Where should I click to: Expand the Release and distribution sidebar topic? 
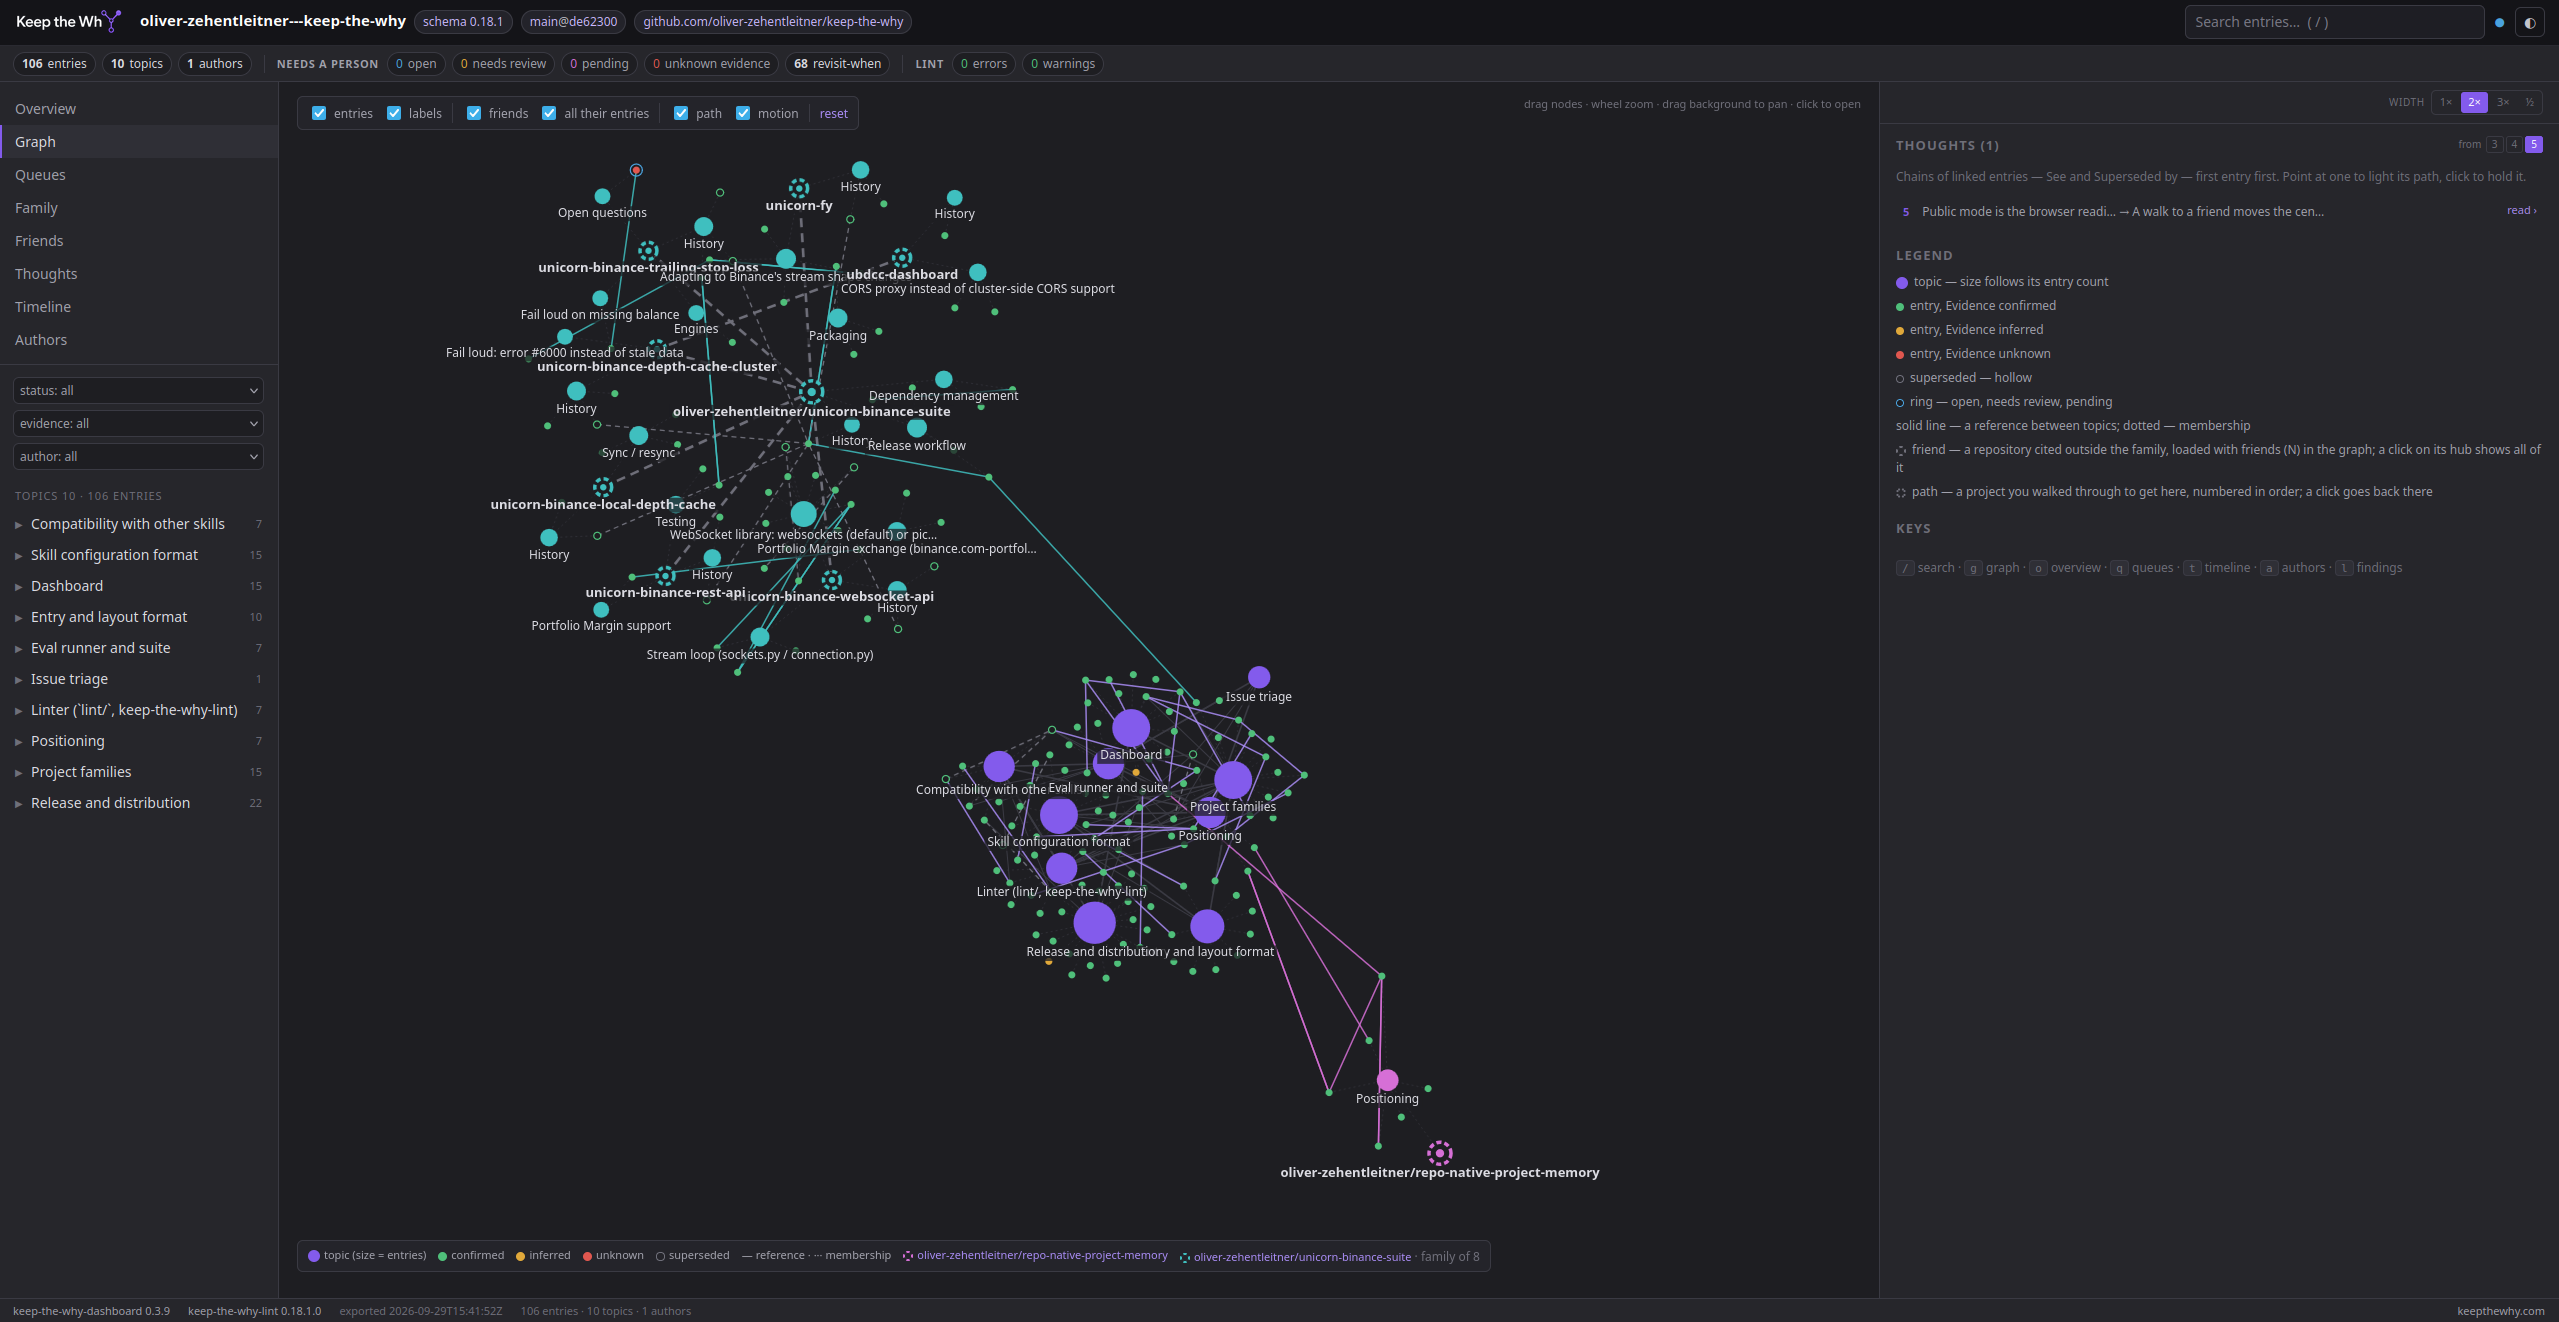[x=139, y=803]
